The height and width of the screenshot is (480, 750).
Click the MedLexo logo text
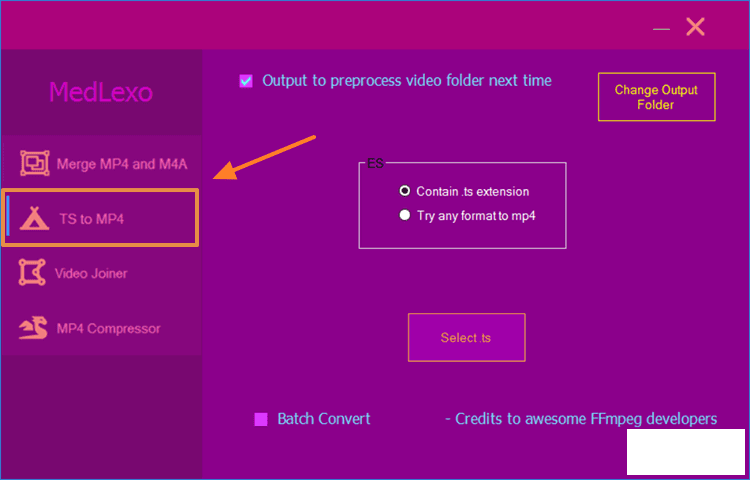coord(101,92)
